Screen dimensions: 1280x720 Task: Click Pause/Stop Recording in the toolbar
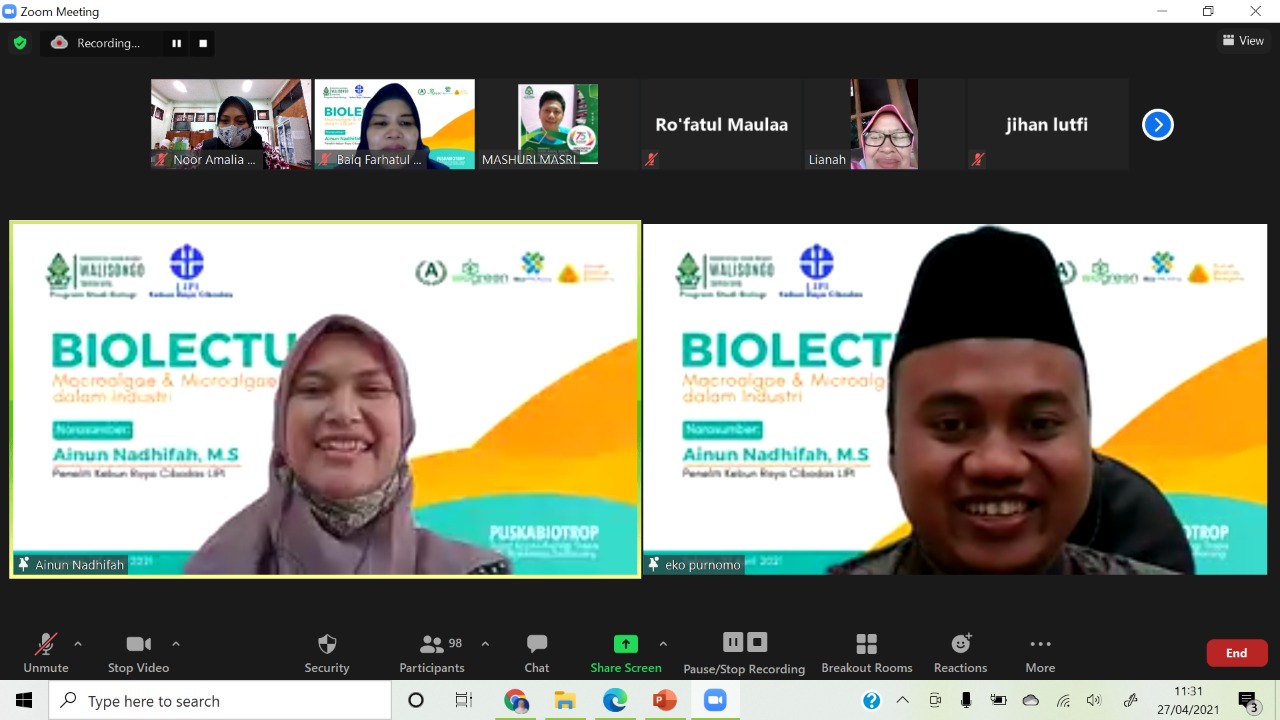pyautogui.click(x=744, y=653)
